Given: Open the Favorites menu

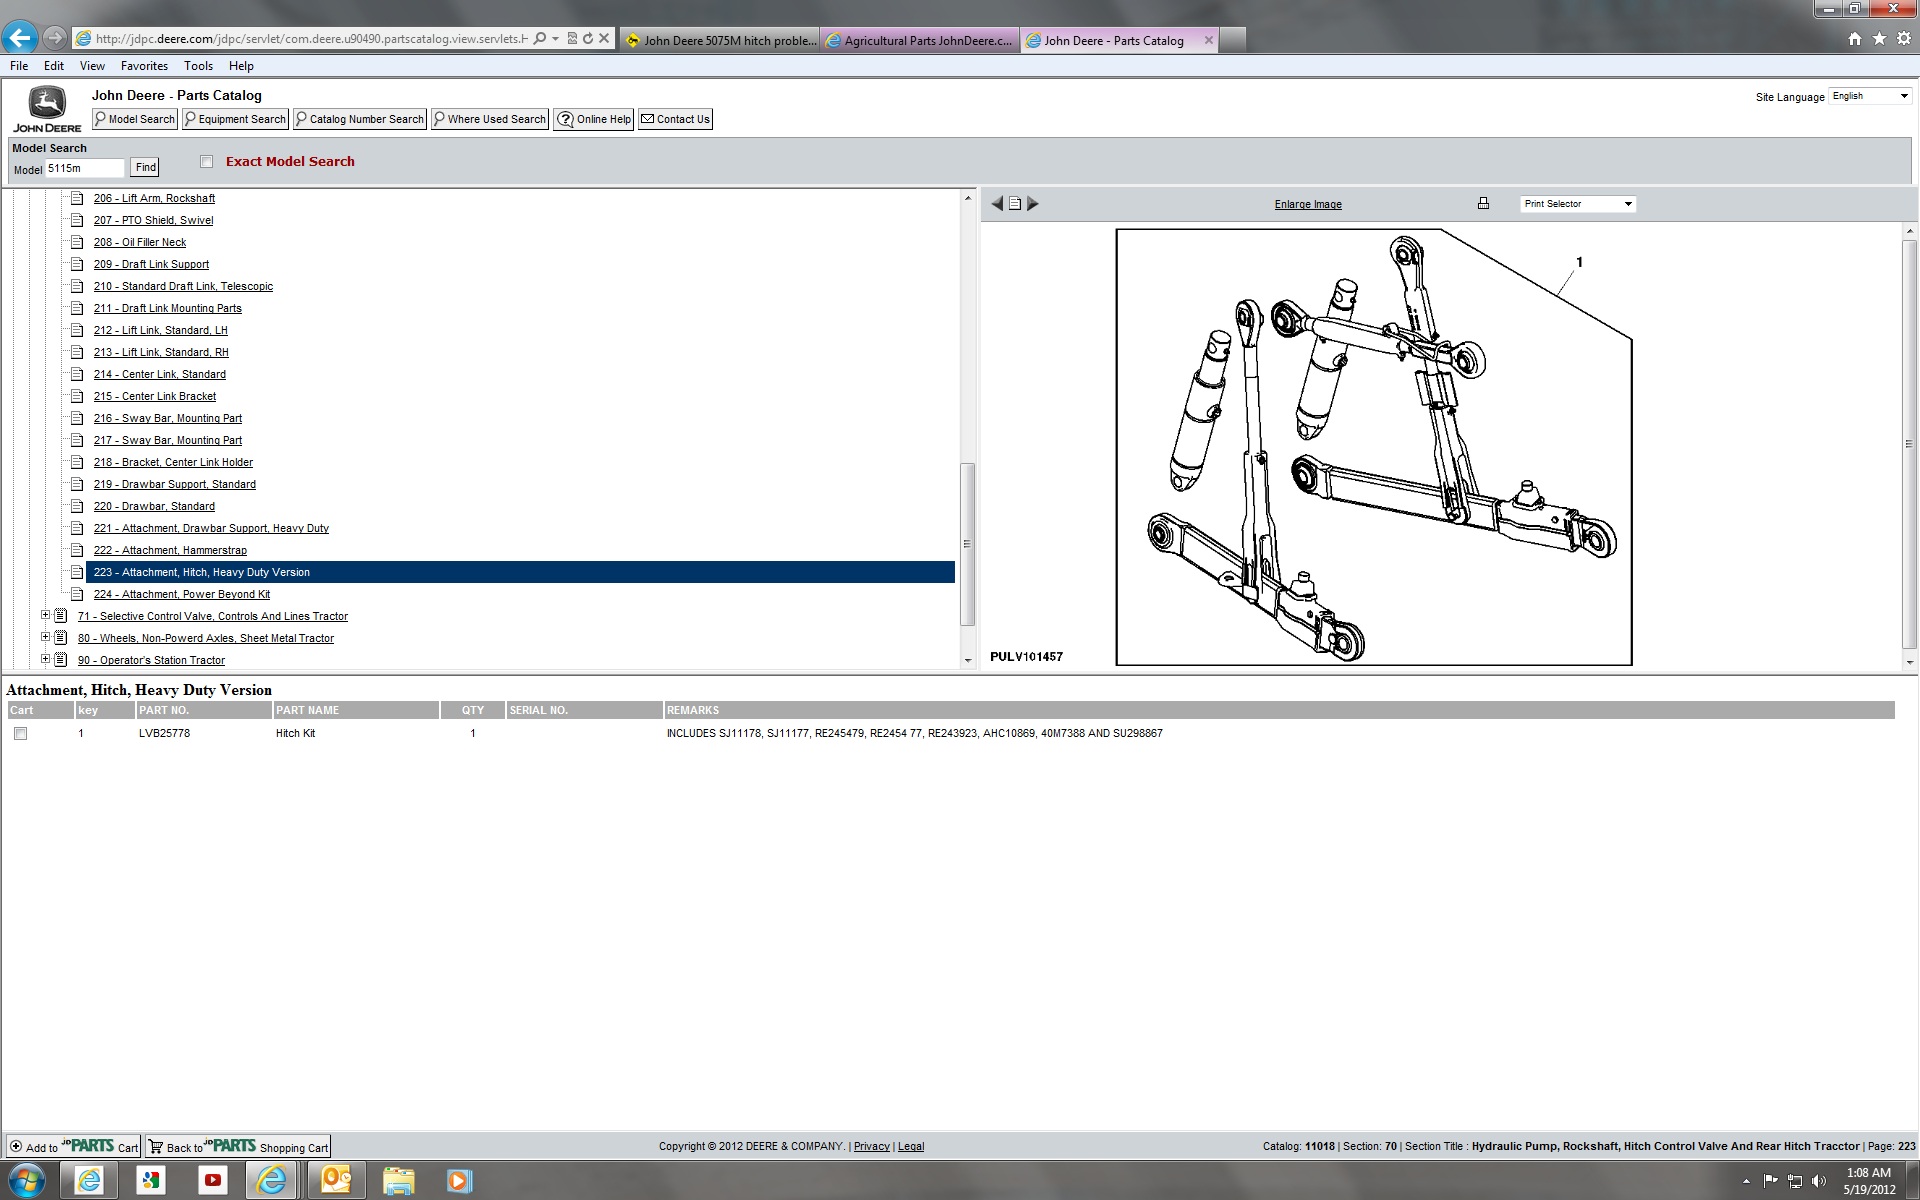Looking at the screenshot, I should pos(144,66).
